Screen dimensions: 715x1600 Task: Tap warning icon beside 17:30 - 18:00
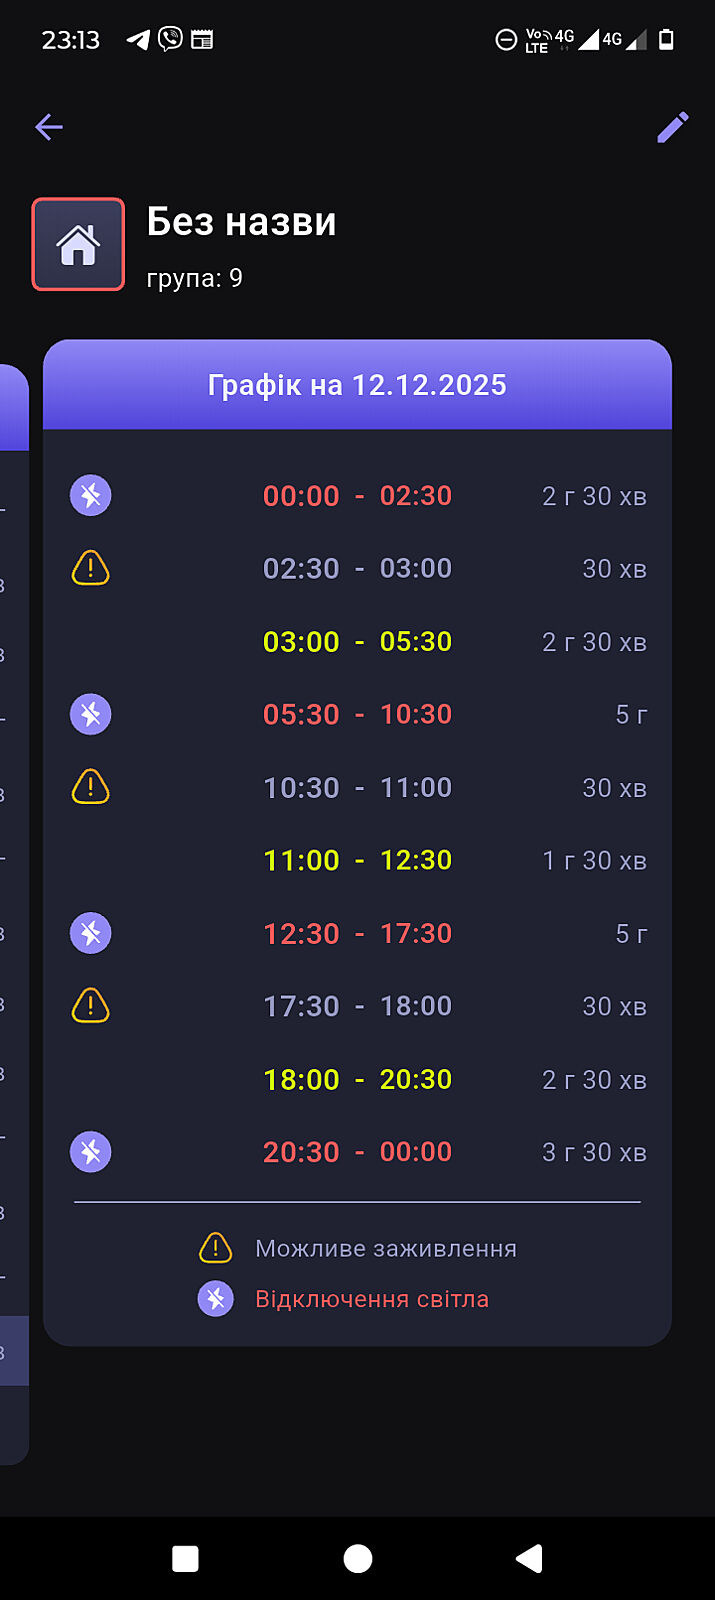90,1006
